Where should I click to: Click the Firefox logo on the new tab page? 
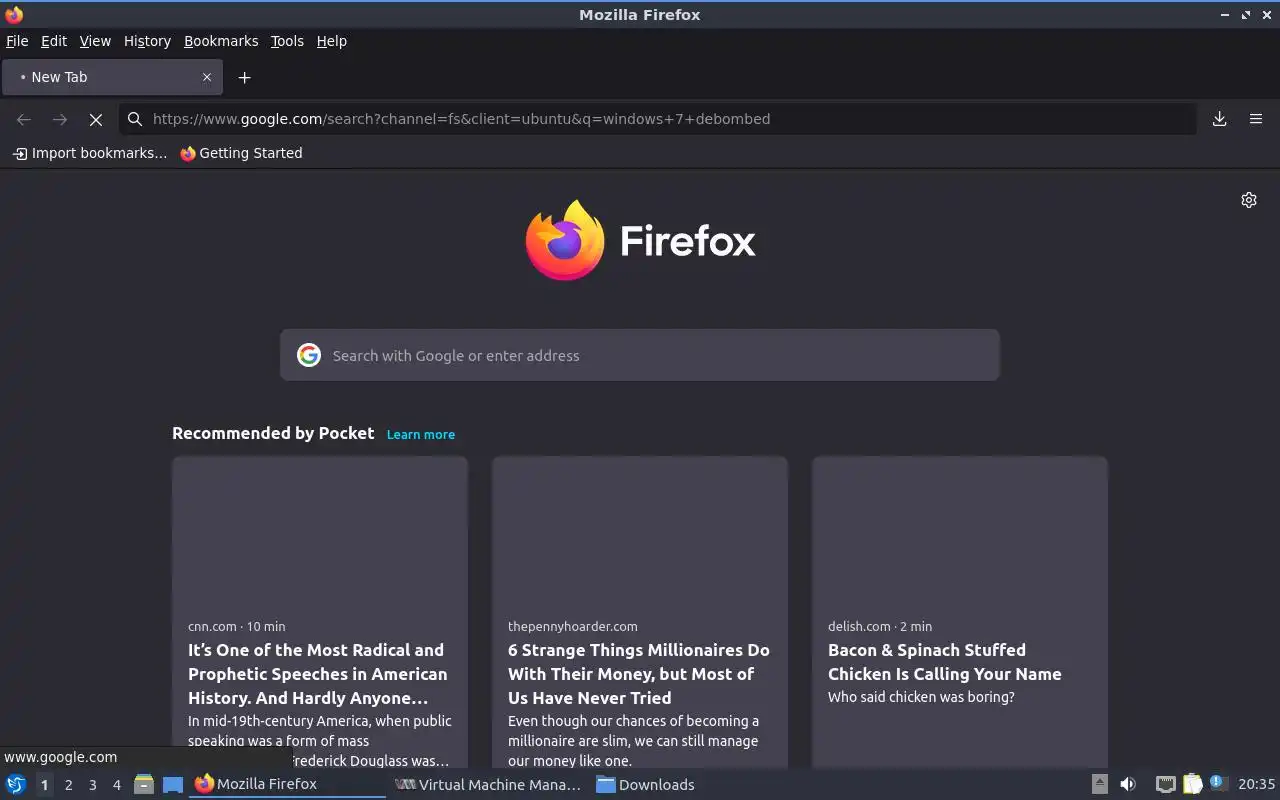pyautogui.click(x=640, y=240)
